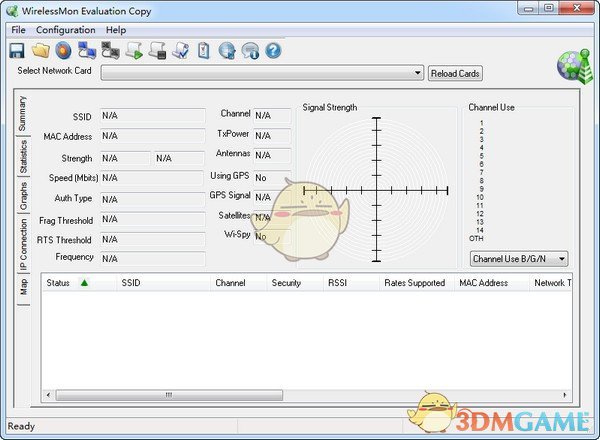Click the SSID value field

pos(153,116)
